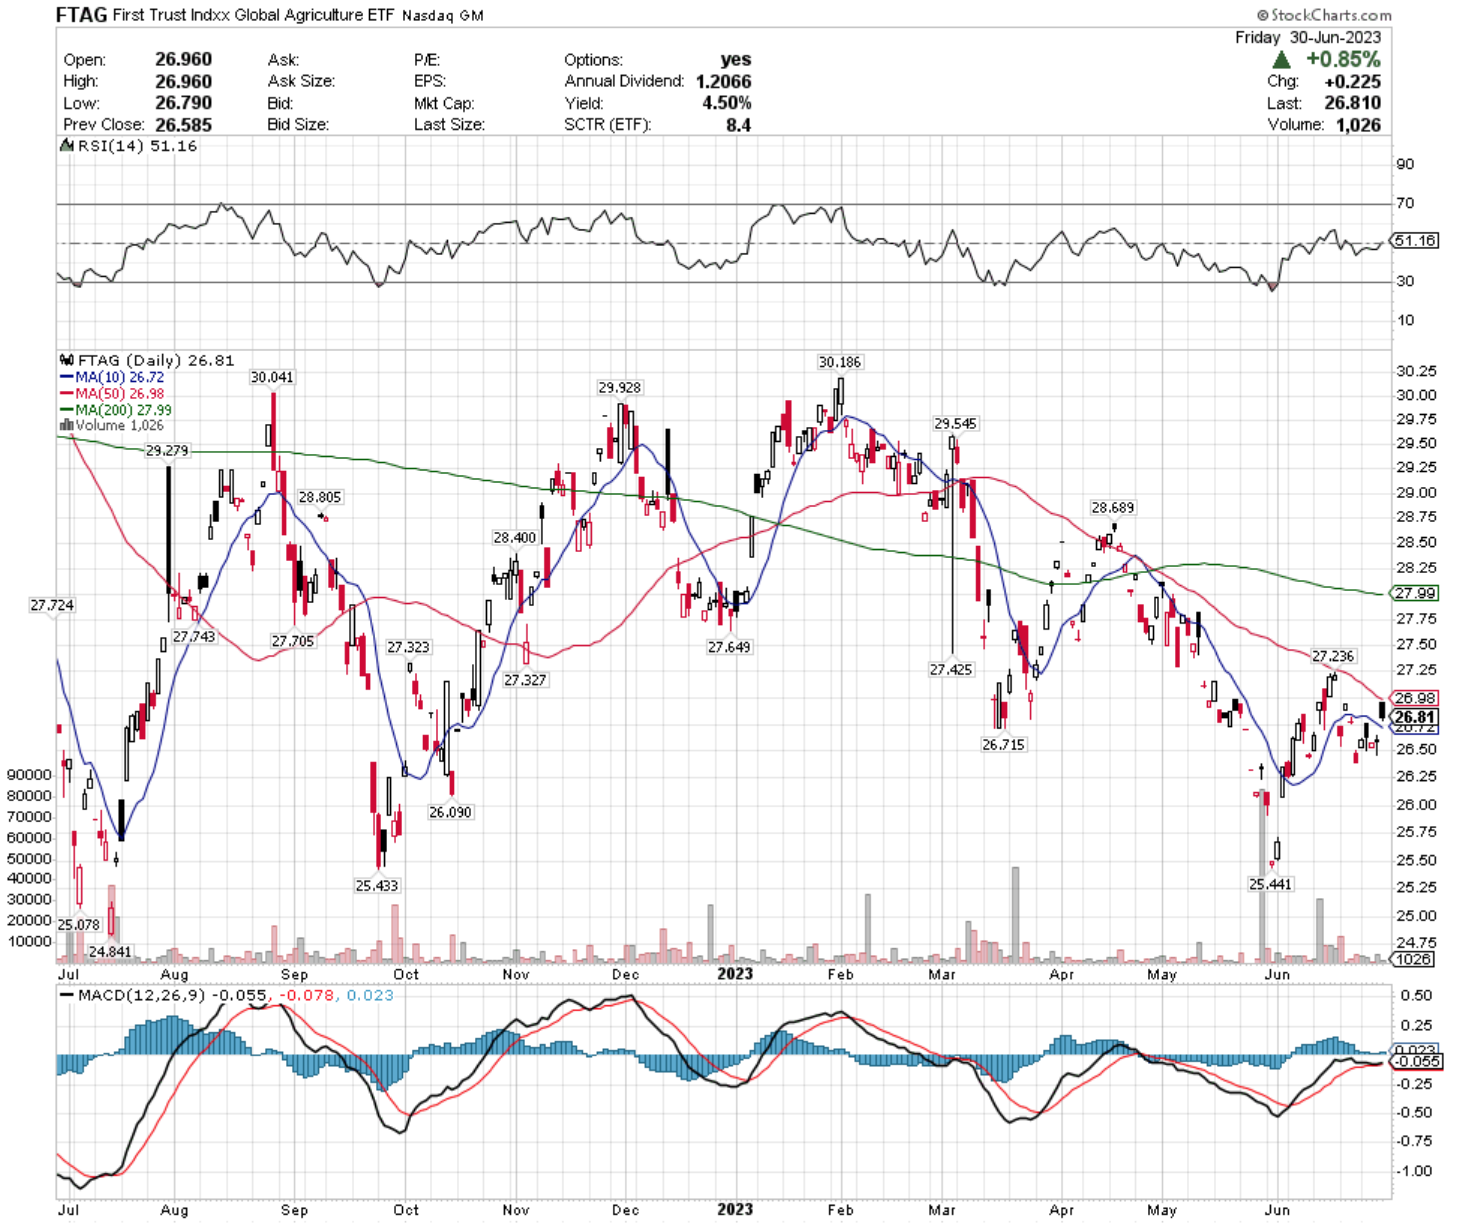Image resolution: width=1458 pixels, height=1226 pixels.
Task: Click the 1026 volume axis tag
Action: pyautogui.click(x=1413, y=959)
